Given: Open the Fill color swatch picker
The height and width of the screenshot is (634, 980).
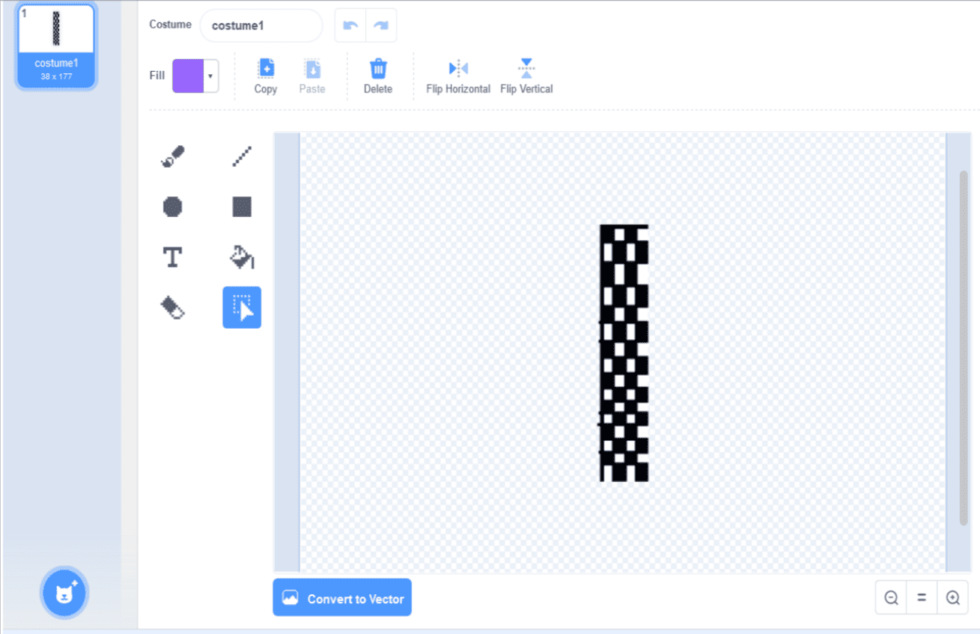Looking at the screenshot, I should [187, 75].
